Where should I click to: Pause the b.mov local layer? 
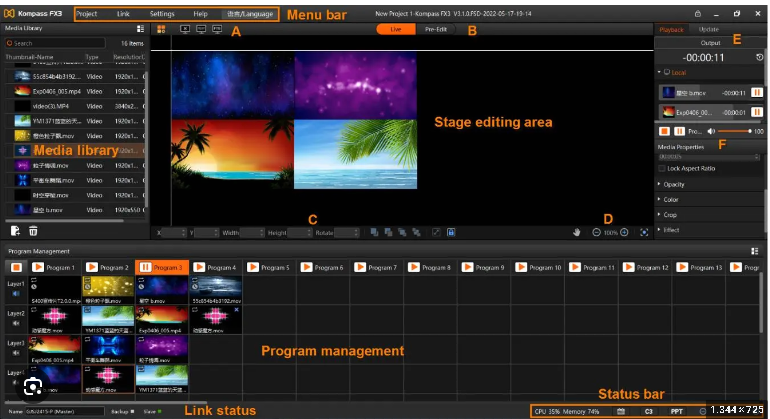pos(757,92)
